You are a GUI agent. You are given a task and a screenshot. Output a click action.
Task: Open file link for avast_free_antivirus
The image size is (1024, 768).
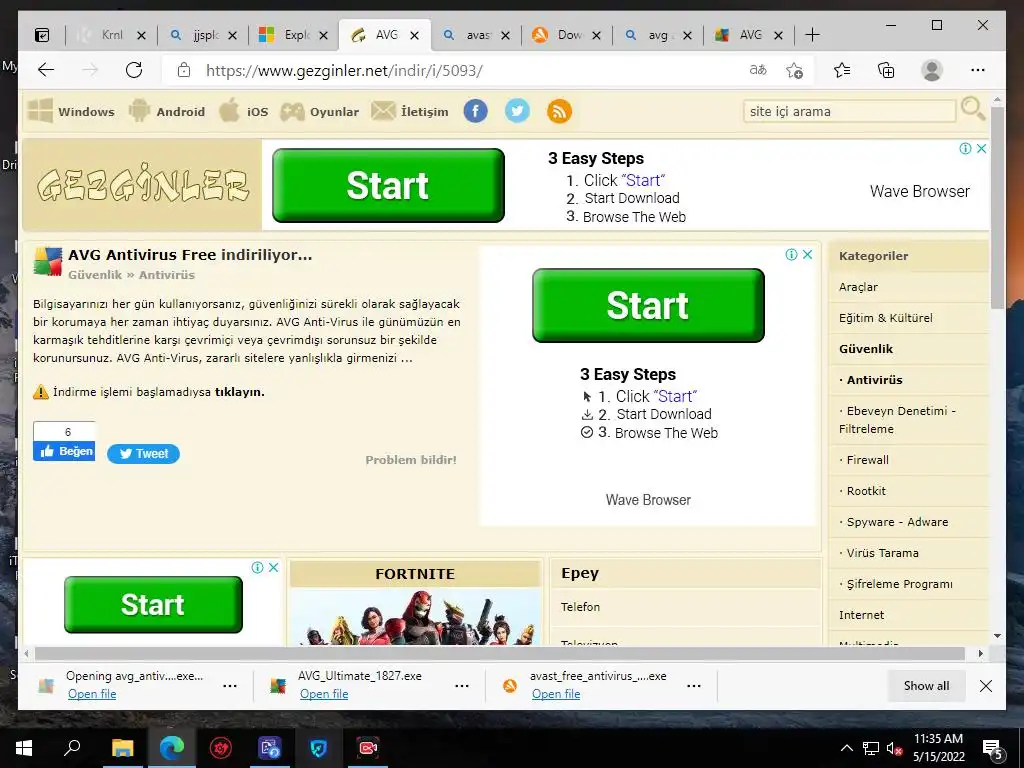(x=556, y=694)
